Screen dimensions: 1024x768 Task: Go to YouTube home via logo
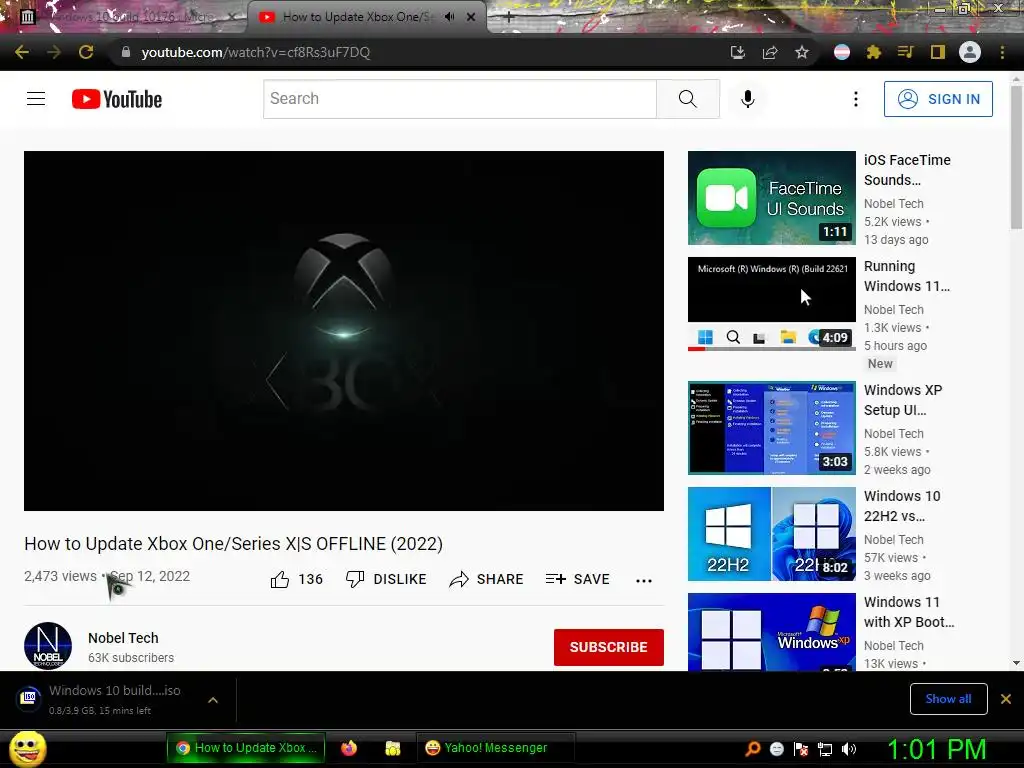pos(117,99)
